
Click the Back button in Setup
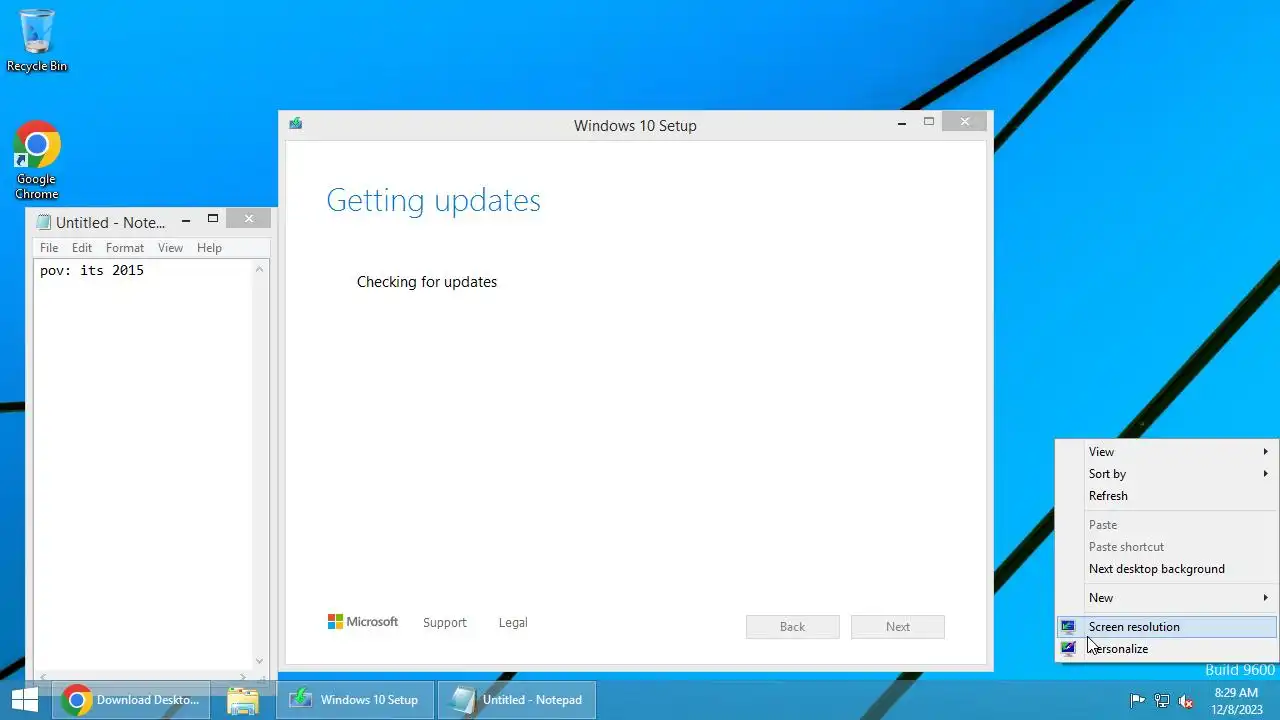(792, 627)
